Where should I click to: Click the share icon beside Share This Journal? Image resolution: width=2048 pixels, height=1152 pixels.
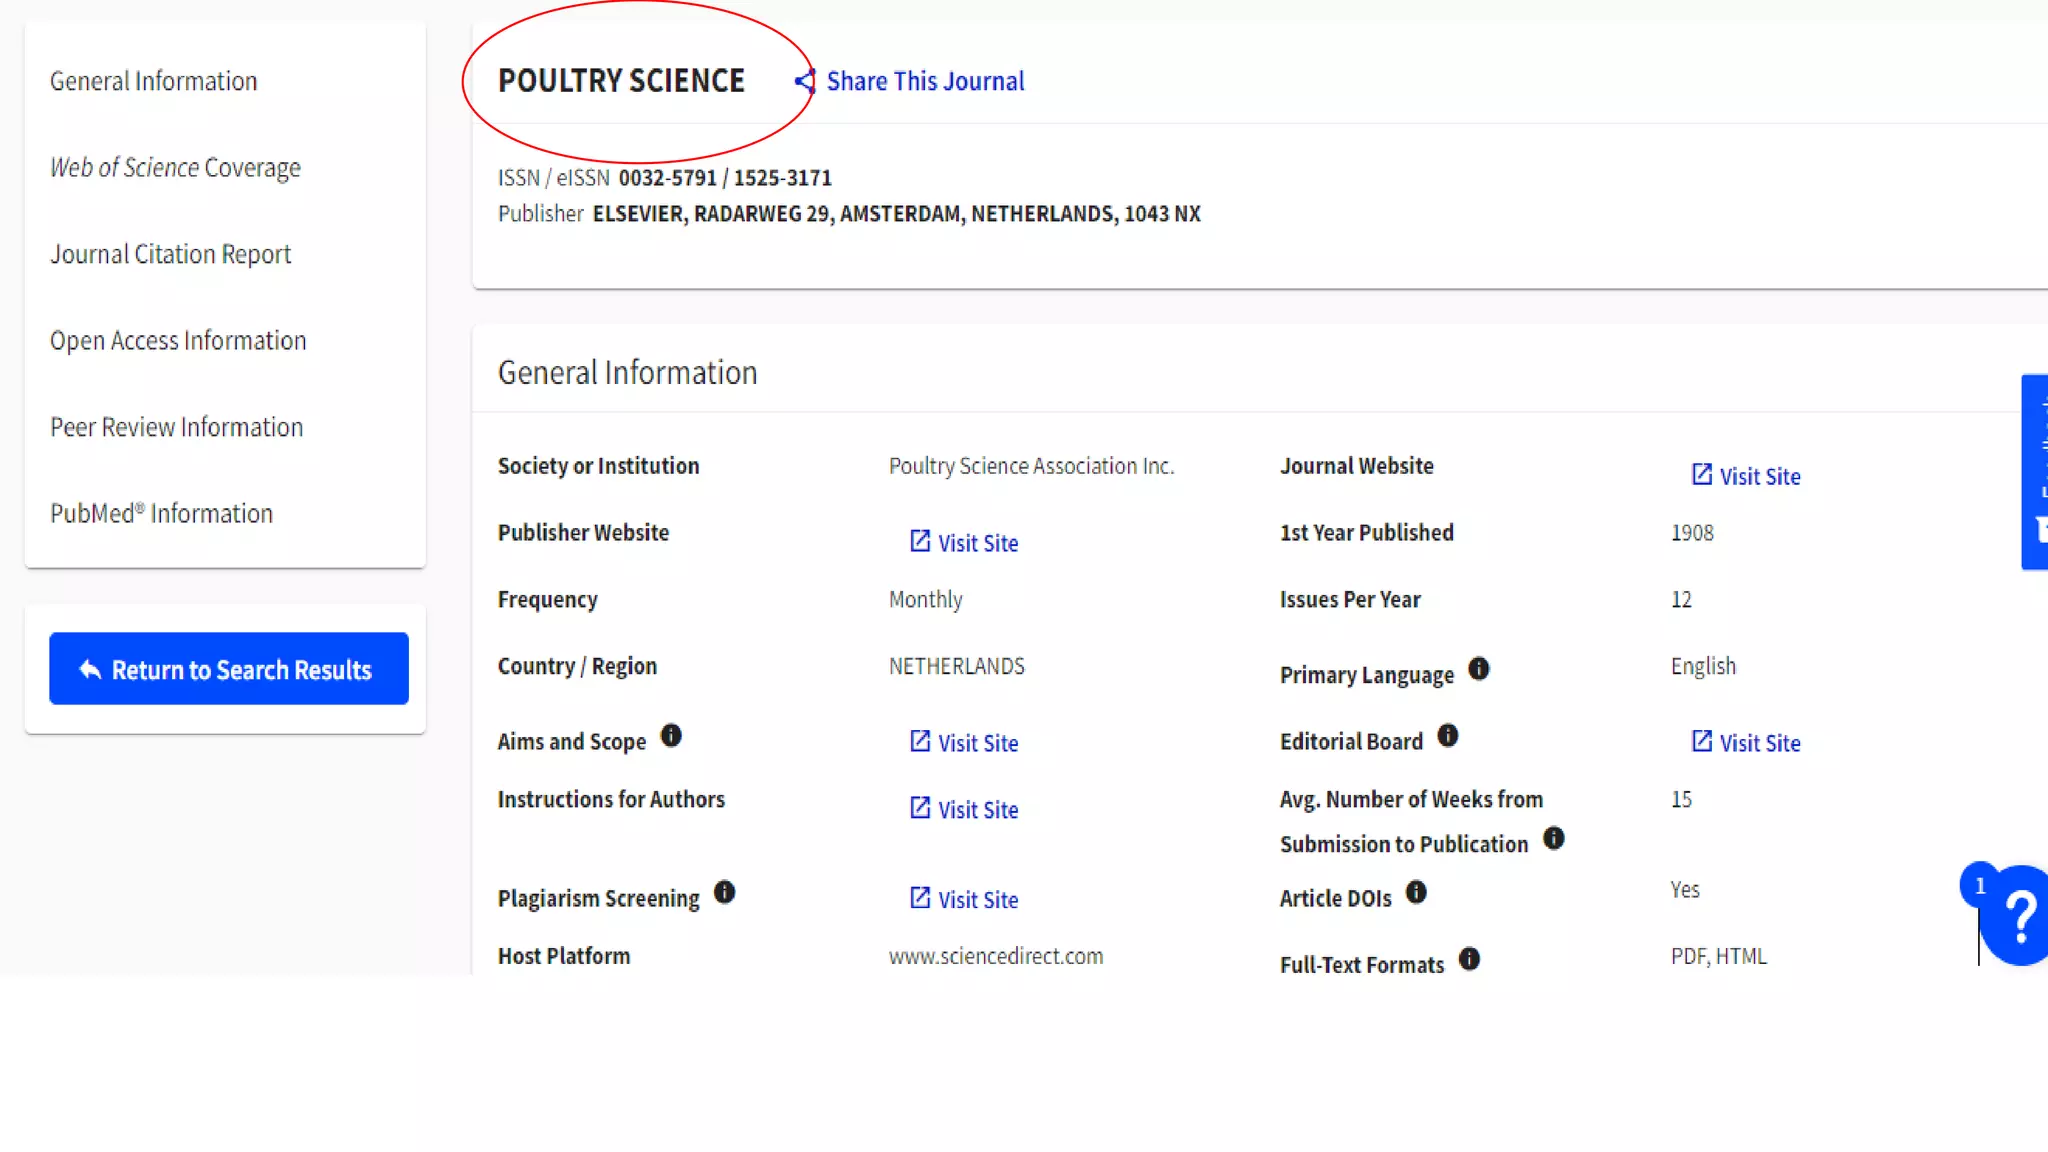click(805, 81)
